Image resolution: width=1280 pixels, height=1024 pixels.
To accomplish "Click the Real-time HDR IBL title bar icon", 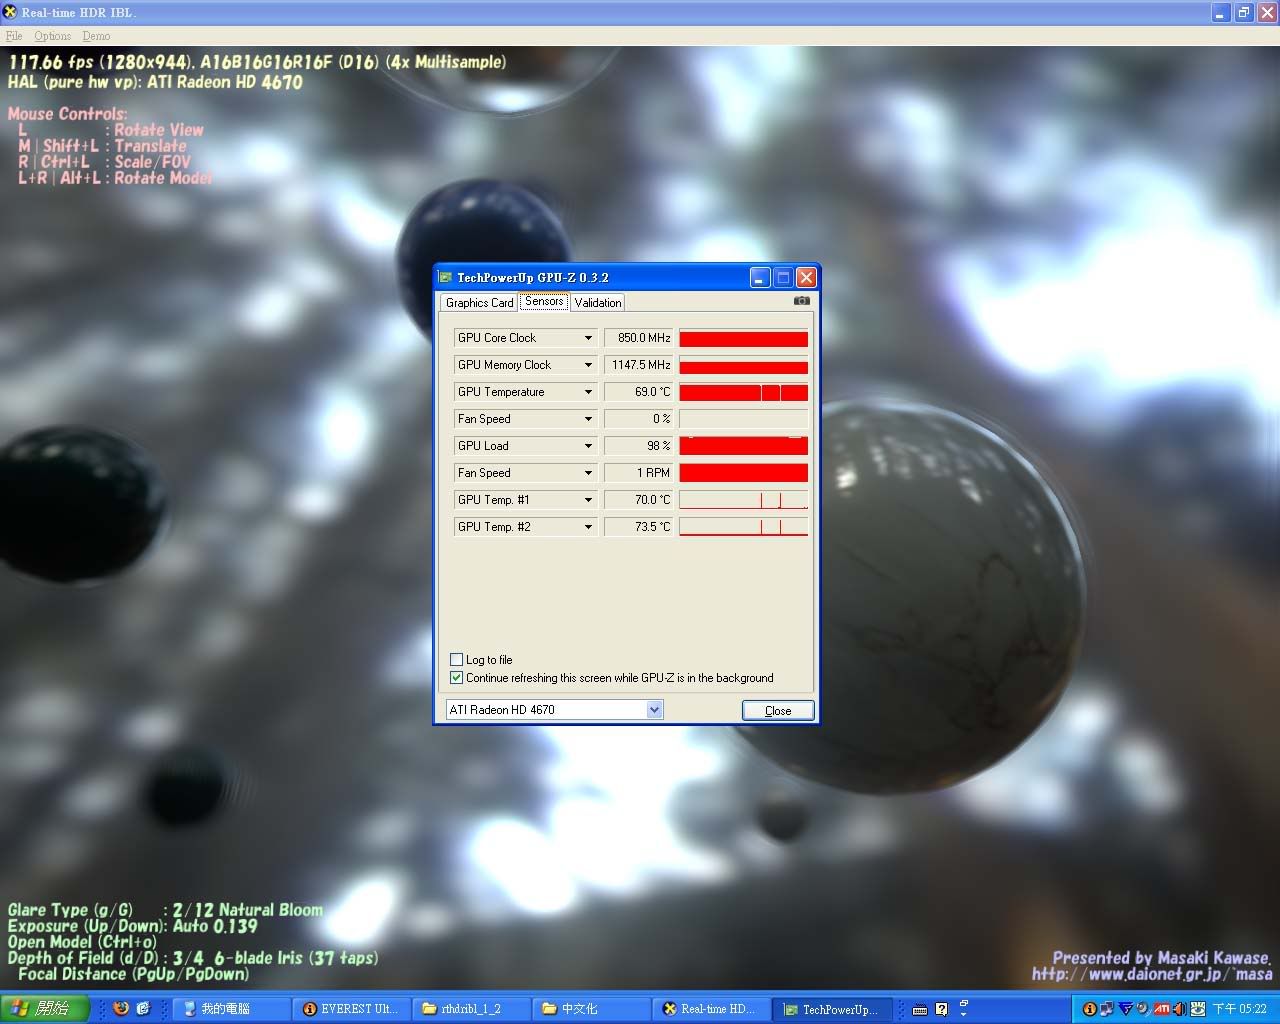I will point(10,12).
